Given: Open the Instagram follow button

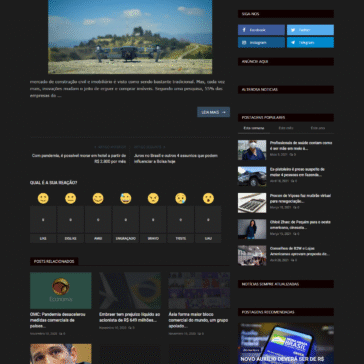Looking at the screenshot, I should [261, 43].
